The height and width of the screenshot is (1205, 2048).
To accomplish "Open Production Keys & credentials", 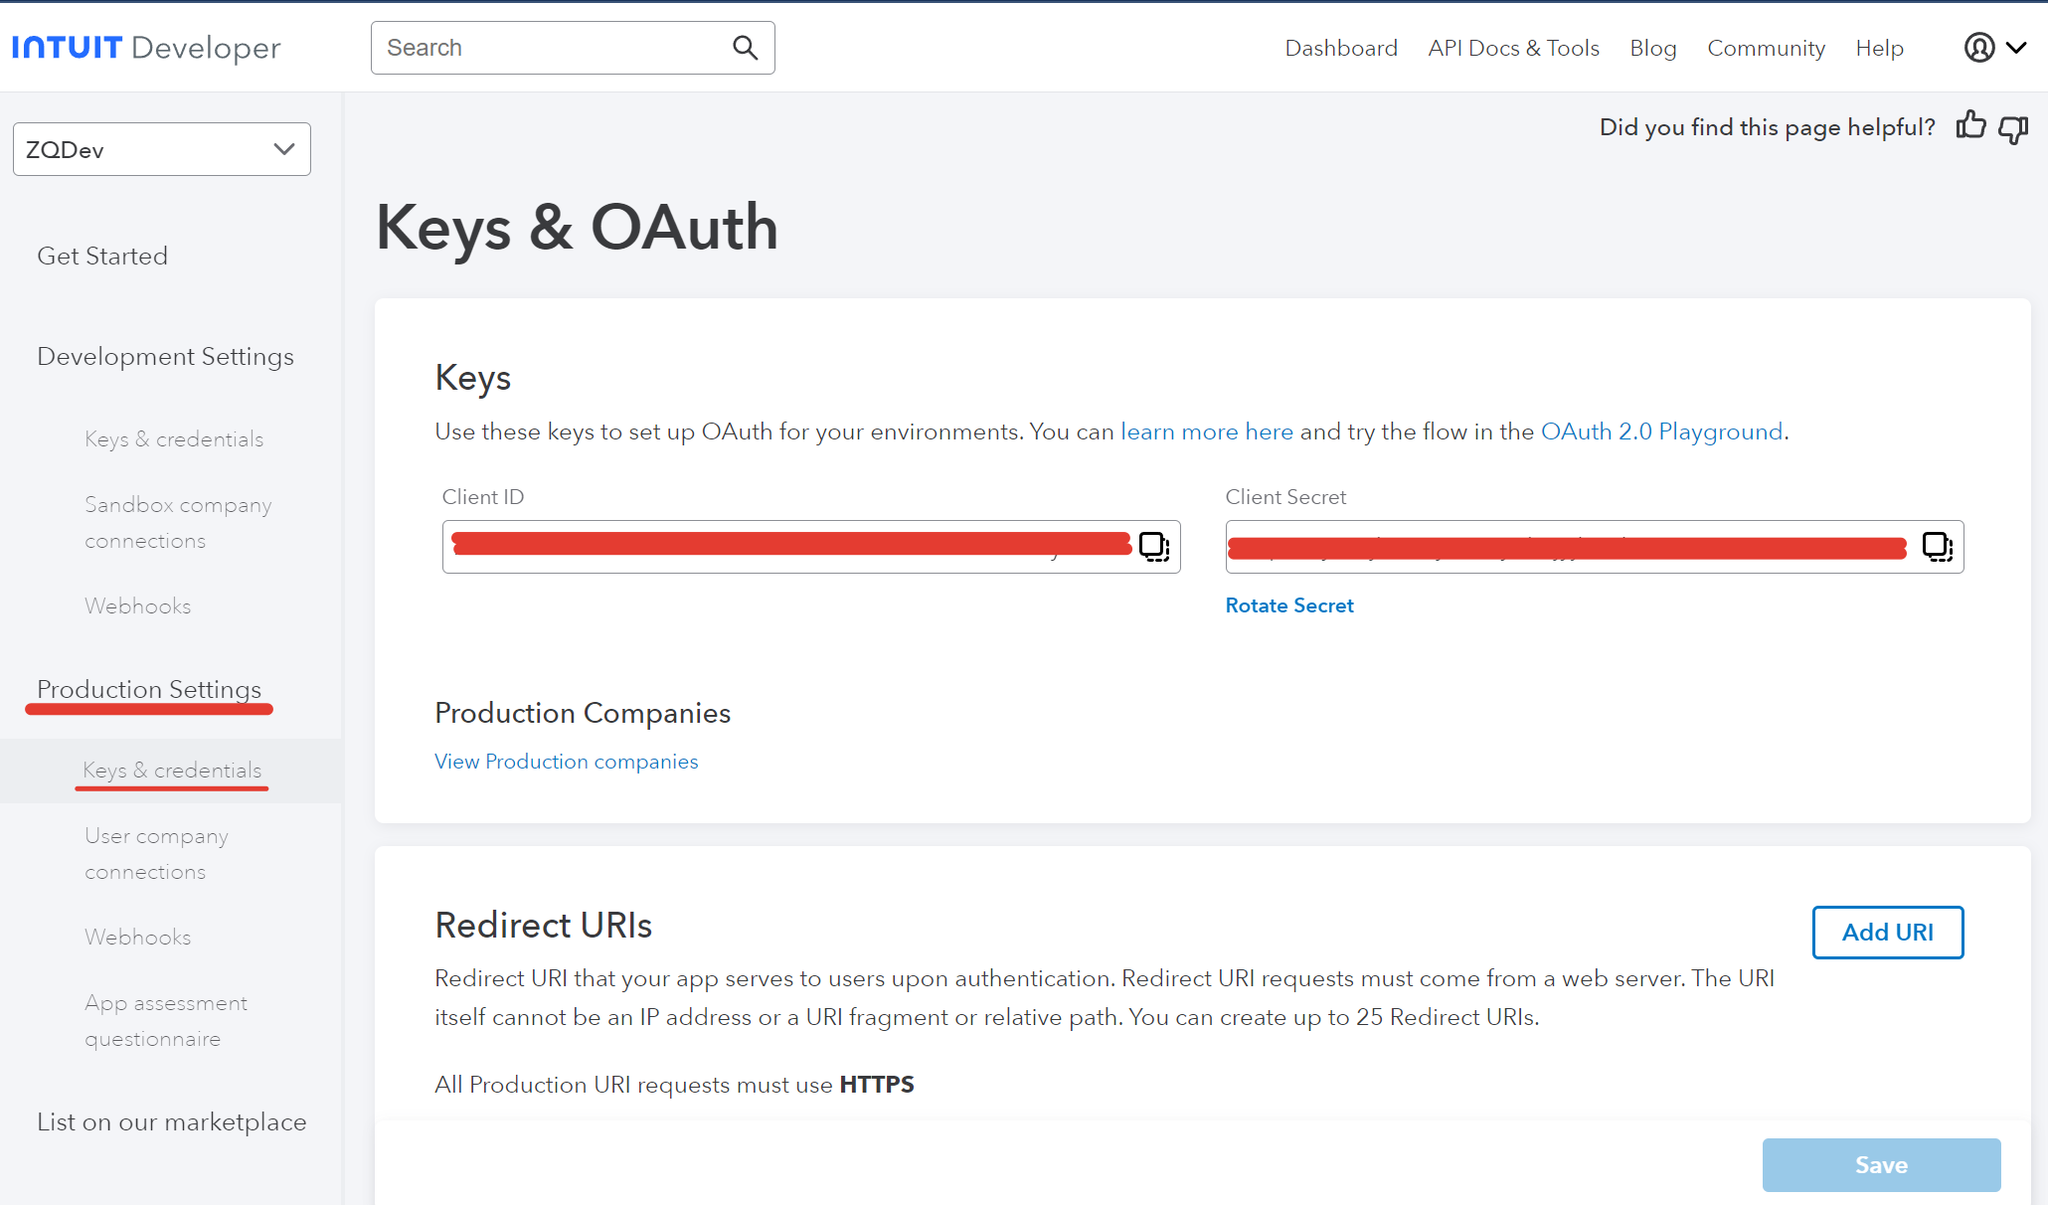I will pos(172,770).
